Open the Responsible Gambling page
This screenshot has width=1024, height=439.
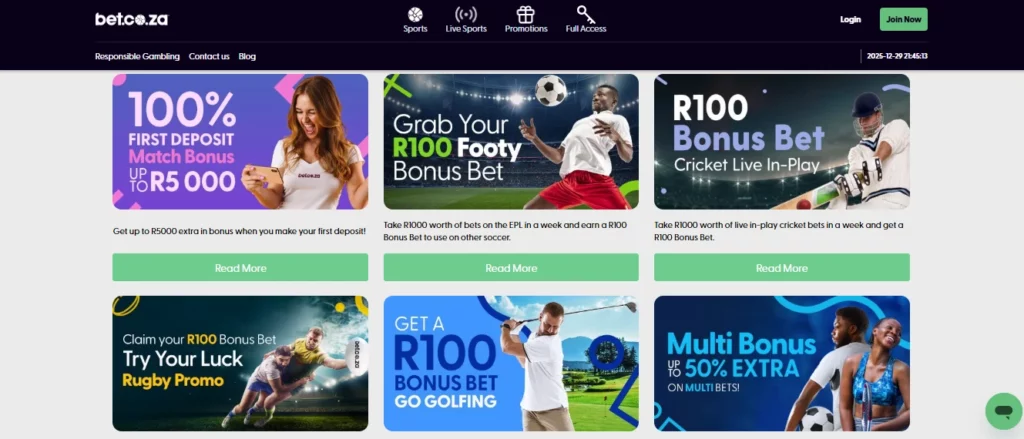click(x=137, y=56)
